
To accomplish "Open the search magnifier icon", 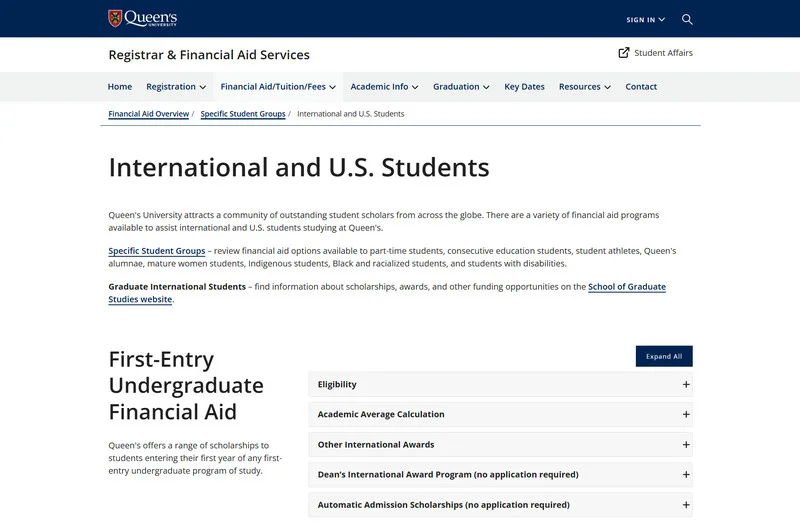I will pyautogui.click(x=687, y=19).
